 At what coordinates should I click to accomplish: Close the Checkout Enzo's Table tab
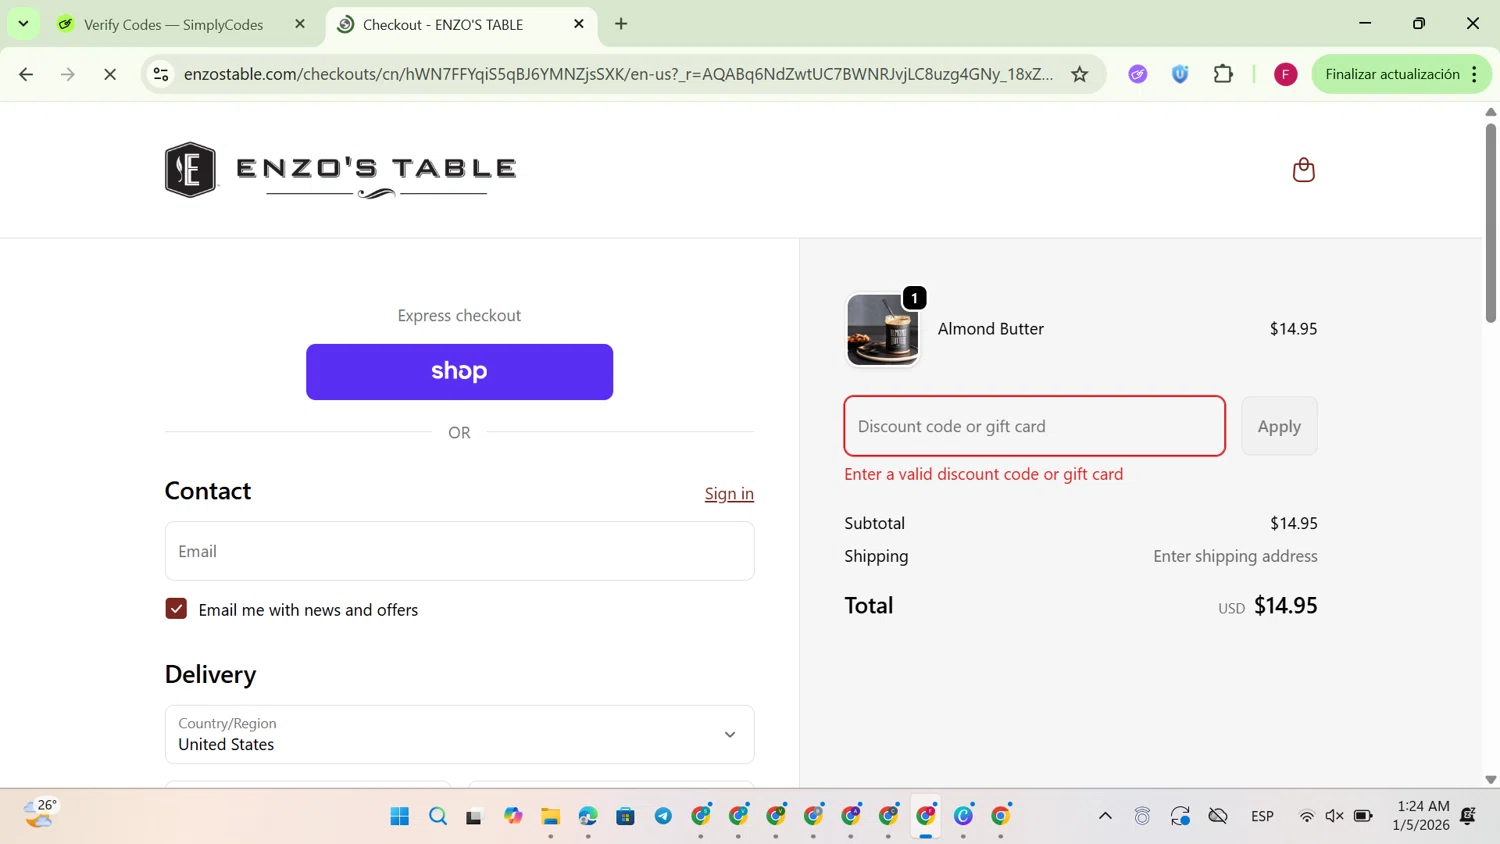(x=579, y=24)
